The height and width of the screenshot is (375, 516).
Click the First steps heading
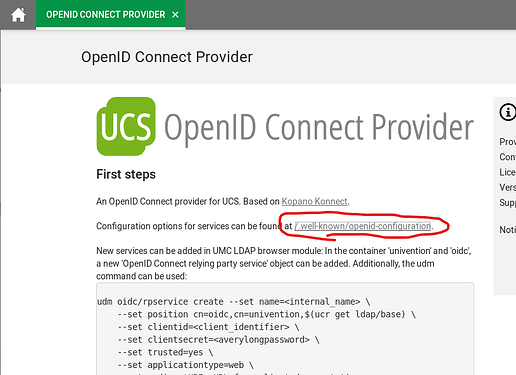coord(126,174)
